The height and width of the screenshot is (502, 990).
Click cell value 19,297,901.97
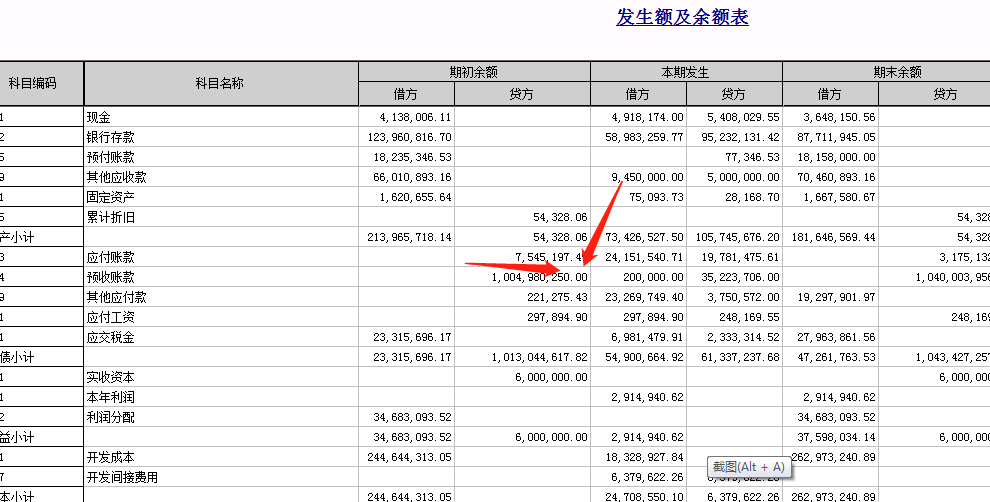point(837,297)
